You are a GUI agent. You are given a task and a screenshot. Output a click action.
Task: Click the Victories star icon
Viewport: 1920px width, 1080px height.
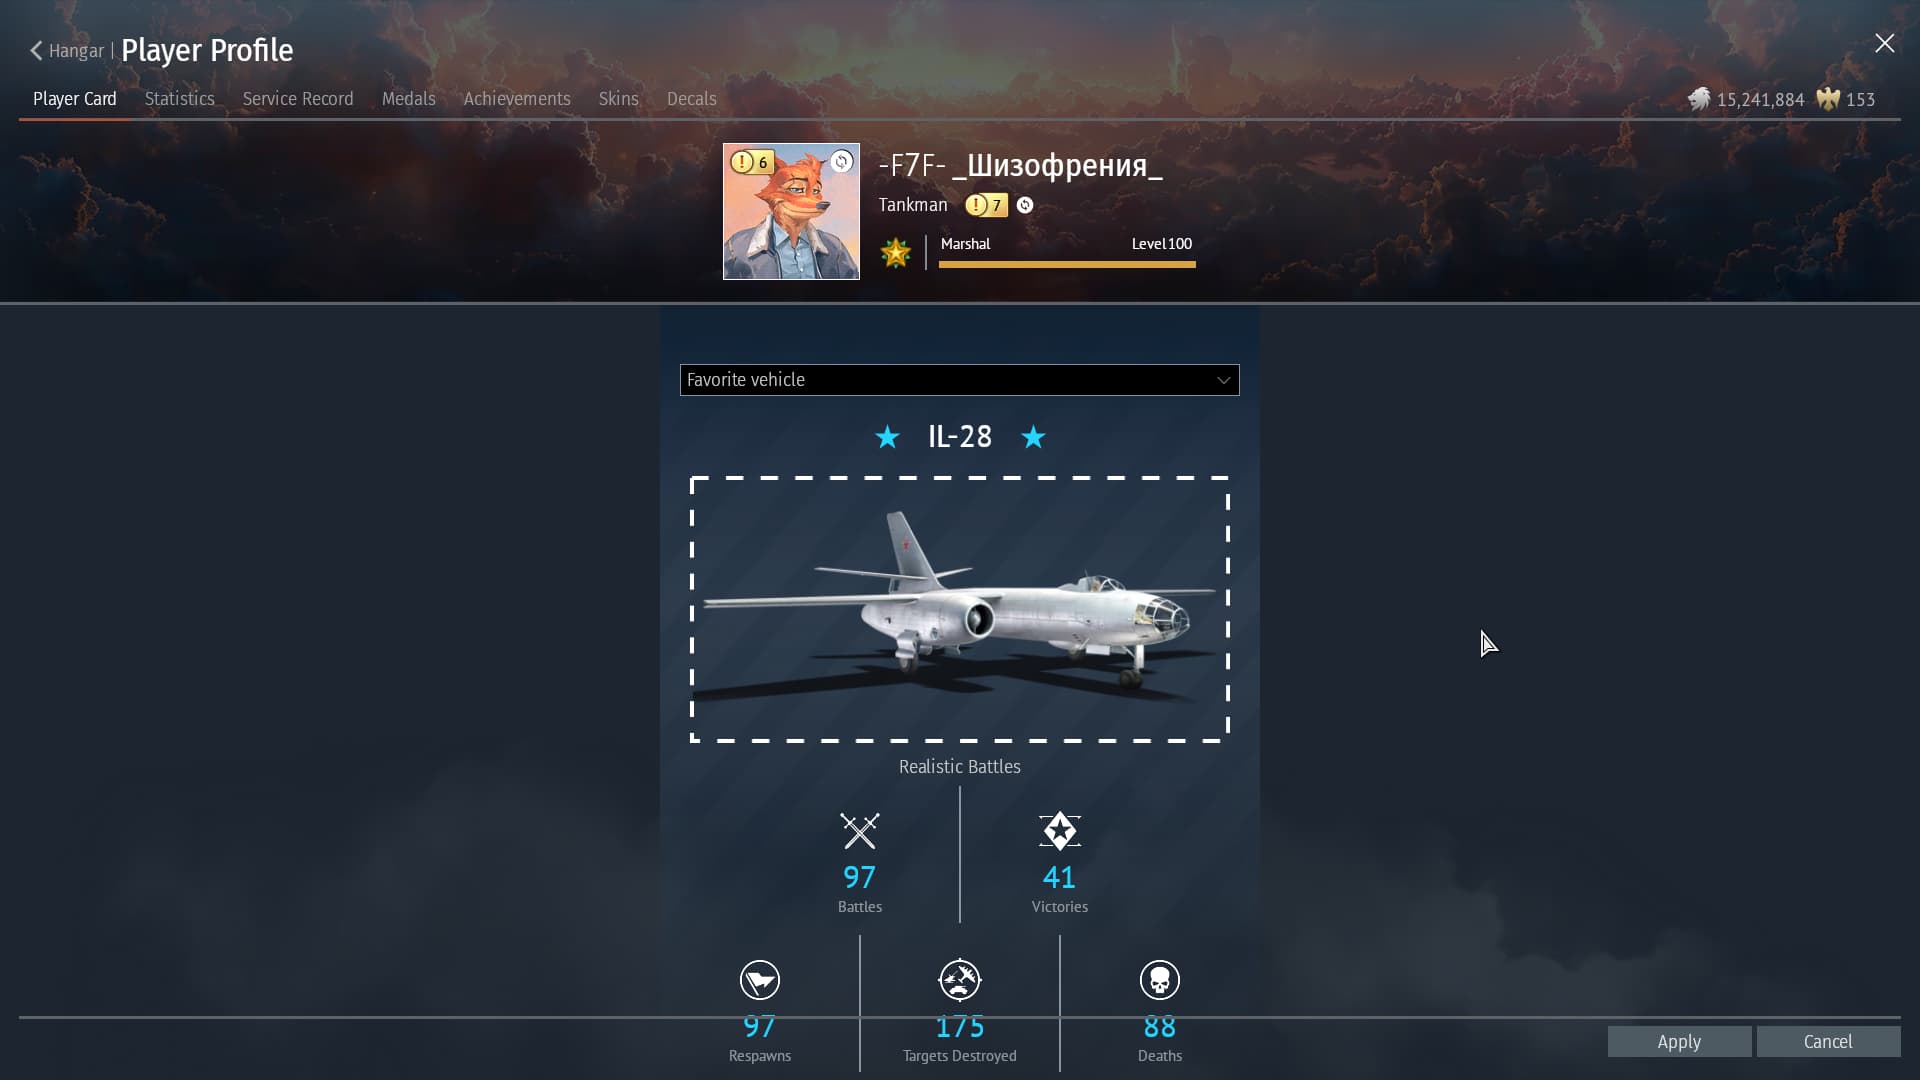pyautogui.click(x=1060, y=831)
